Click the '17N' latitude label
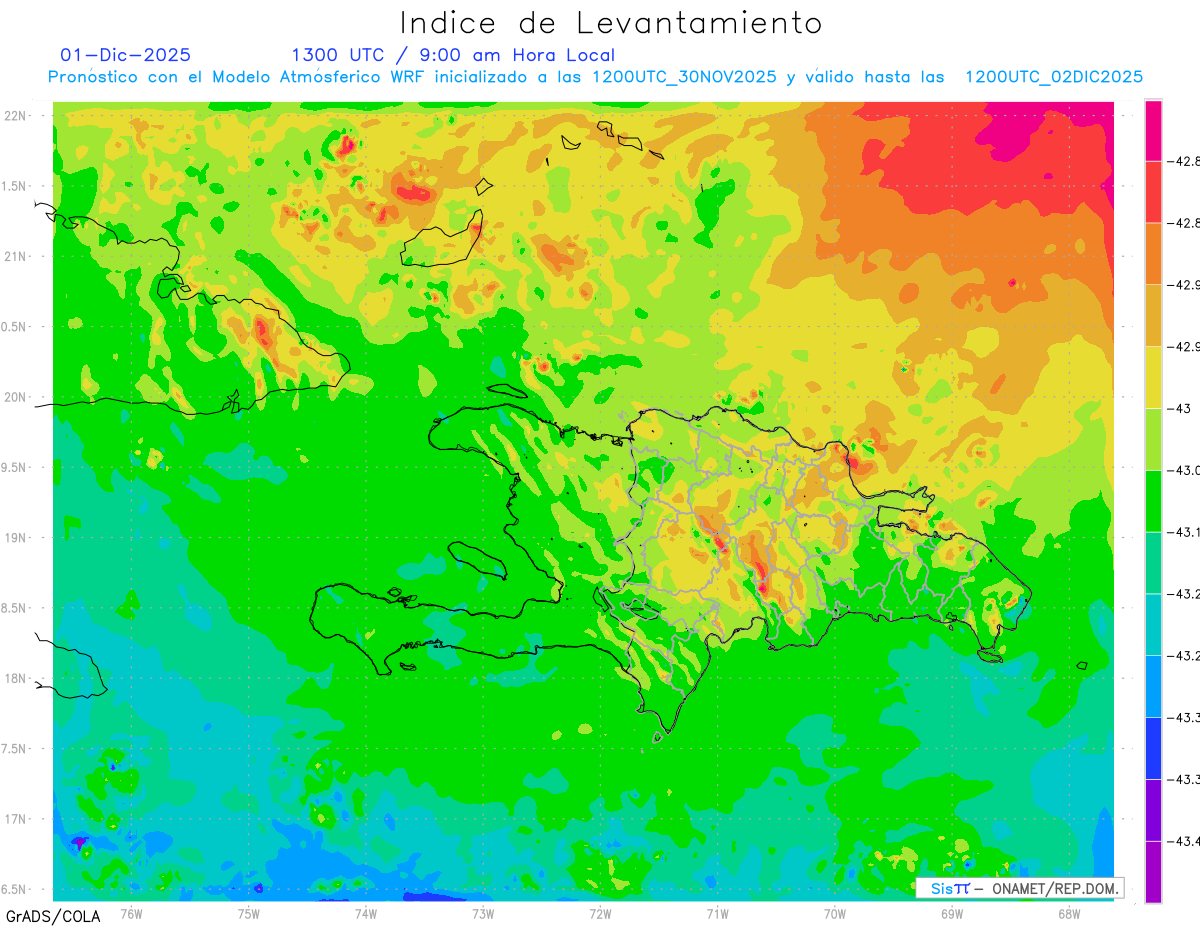The width and height of the screenshot is (1200, 927). [17, 819]
